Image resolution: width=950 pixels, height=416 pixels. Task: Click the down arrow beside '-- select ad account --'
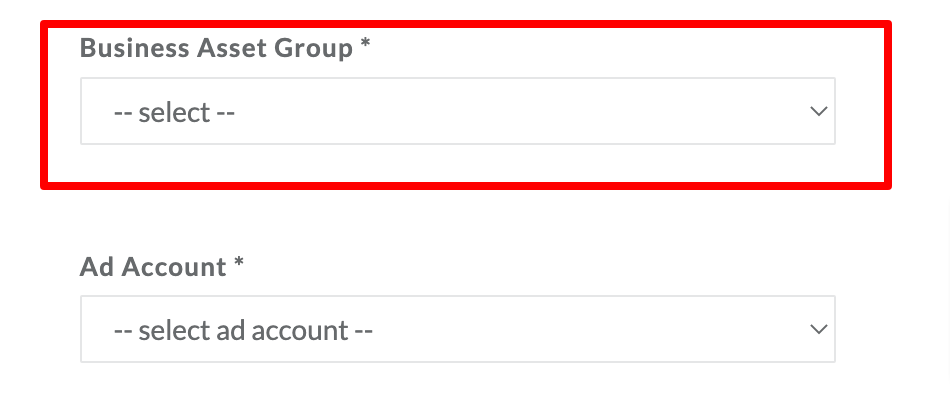819,329
